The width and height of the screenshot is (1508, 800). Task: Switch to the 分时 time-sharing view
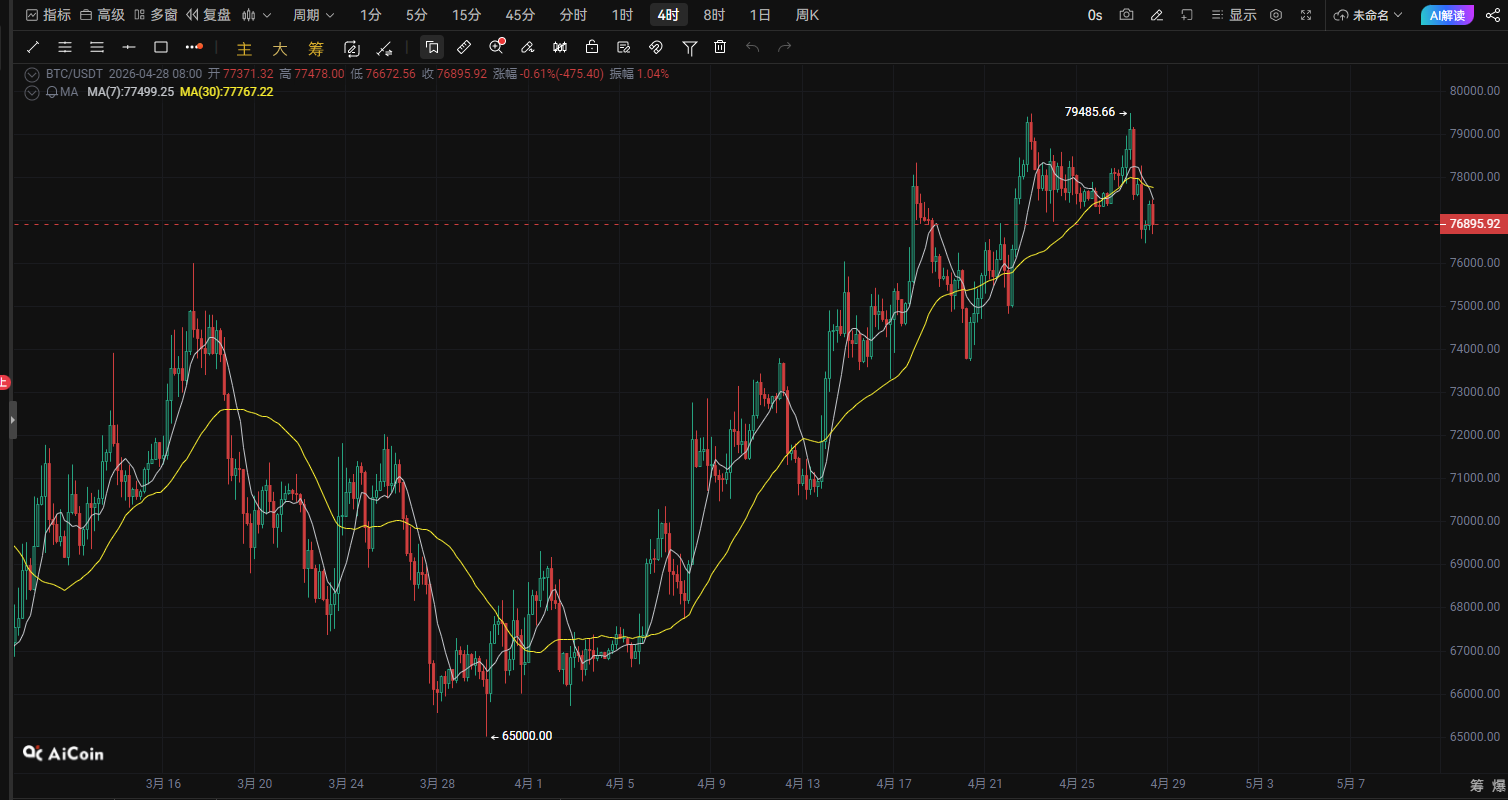pos(573,15)
